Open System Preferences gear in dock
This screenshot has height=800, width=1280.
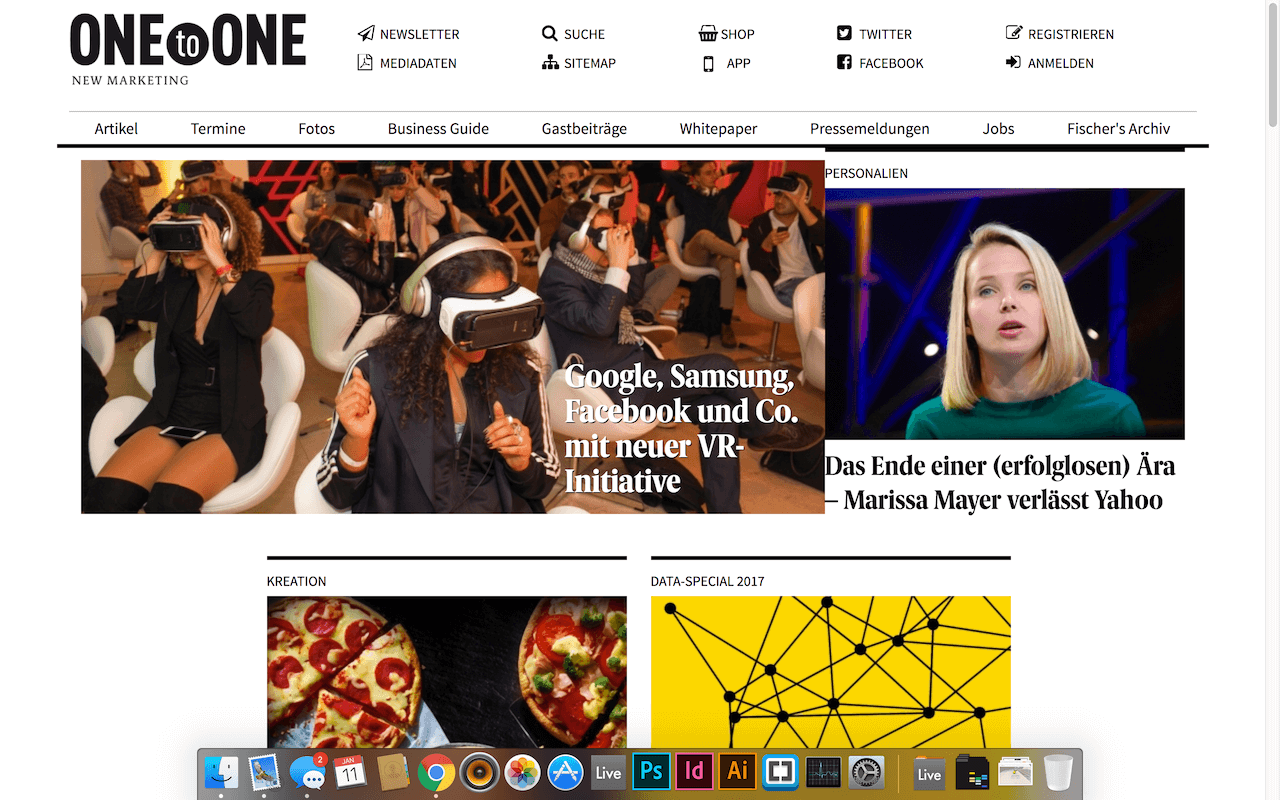coord(866,772)
